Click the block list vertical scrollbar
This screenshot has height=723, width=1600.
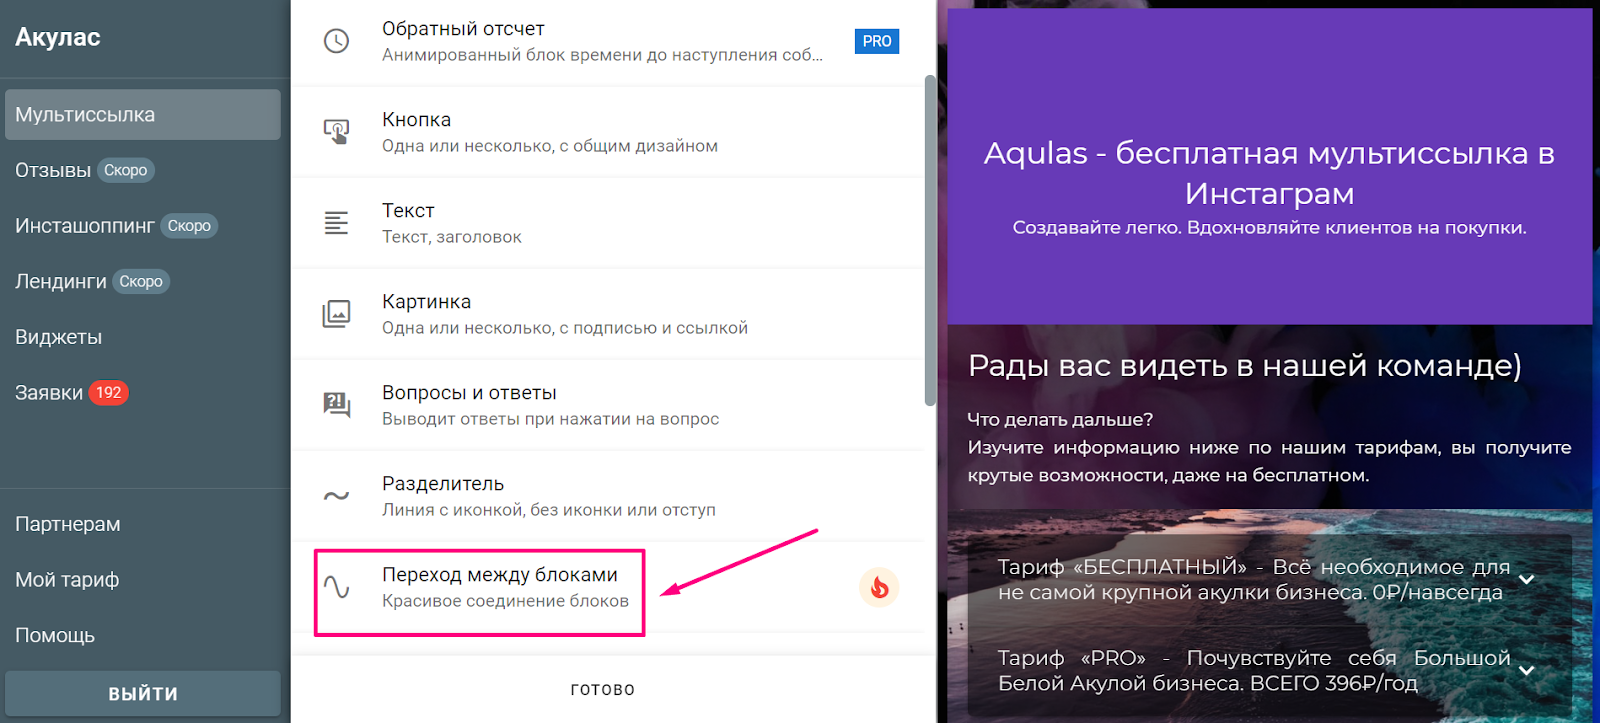tap(930, 240)
